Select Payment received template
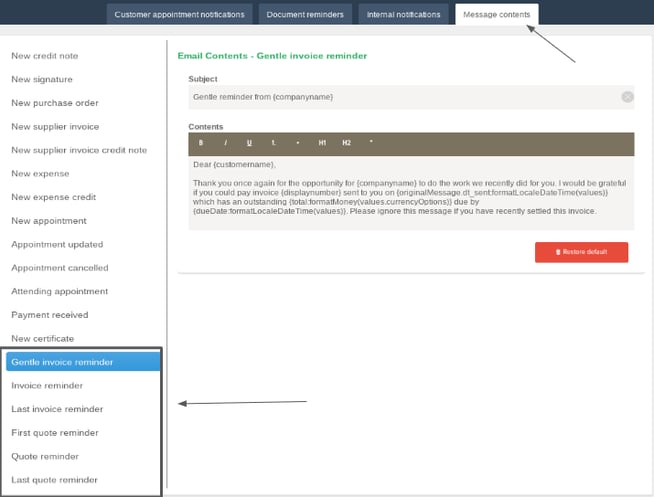654x497 pixels. point(50,315)
